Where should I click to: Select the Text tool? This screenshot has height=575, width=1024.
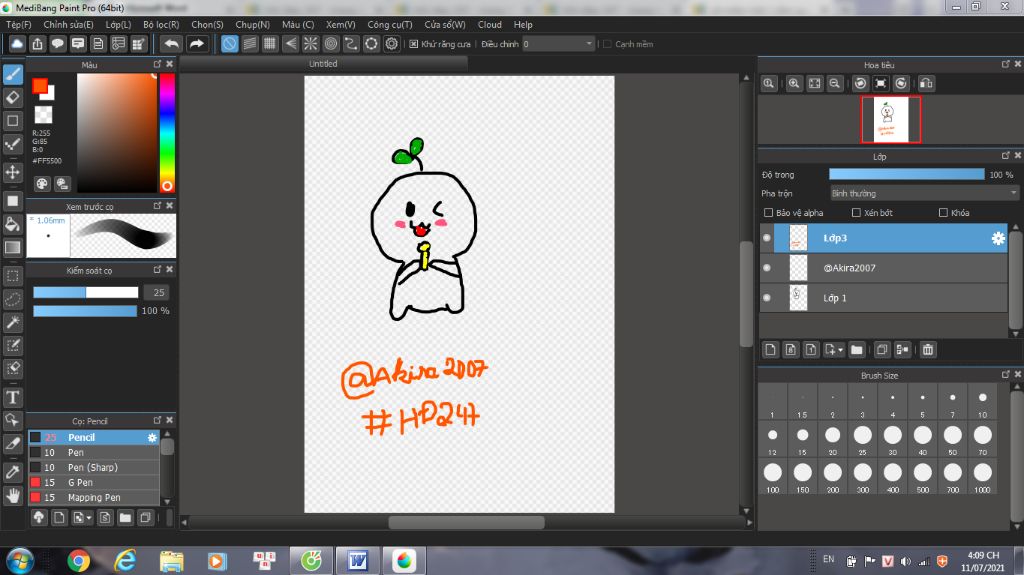[x=12, y=397]
